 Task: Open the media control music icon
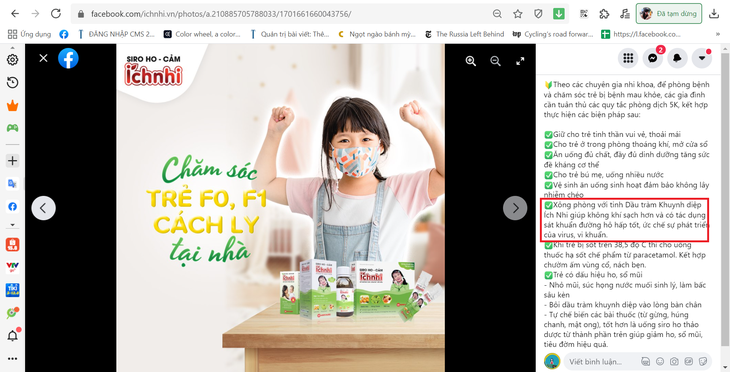pos(625,14)
